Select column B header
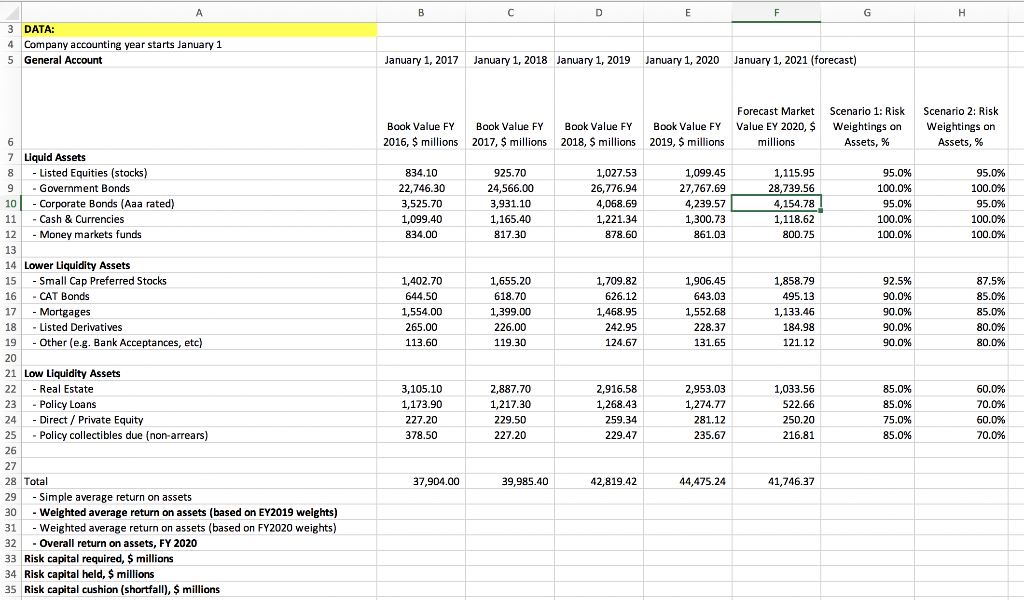The image size is (1024, 600). (x=421, y=12)
